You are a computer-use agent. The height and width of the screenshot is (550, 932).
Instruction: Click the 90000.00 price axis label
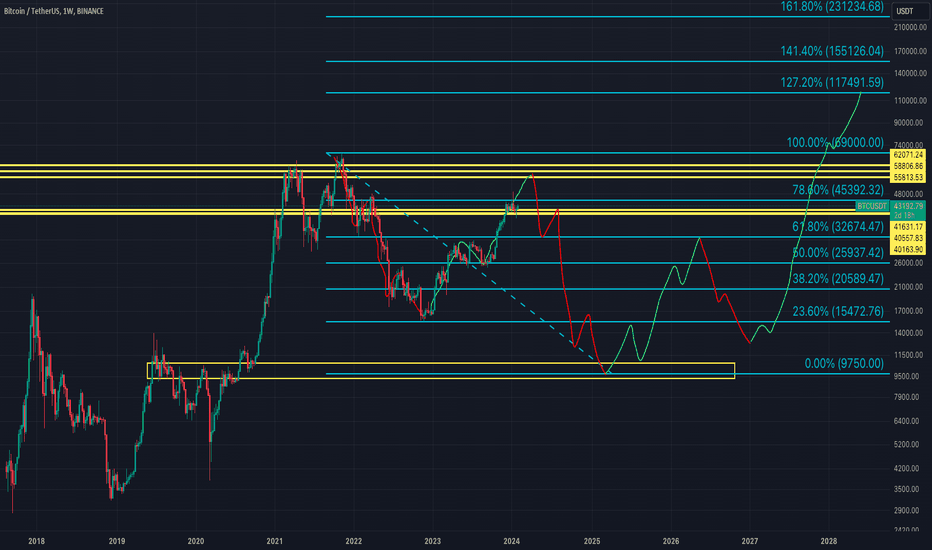point(910,123)
